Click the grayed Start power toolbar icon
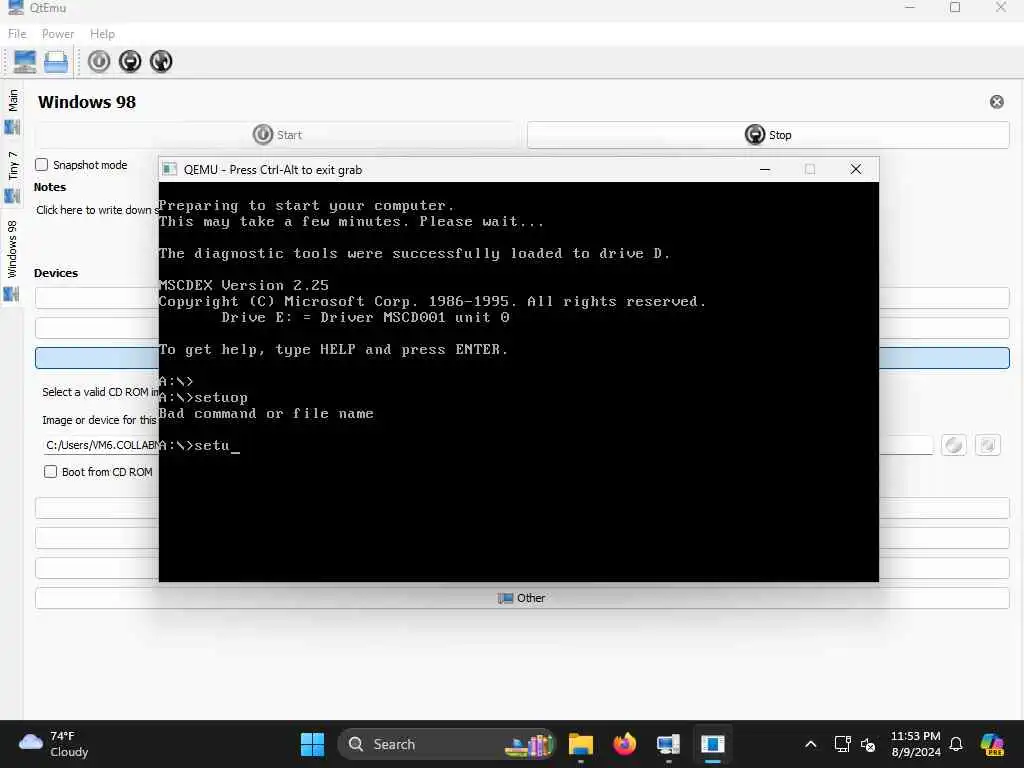This screenshot has height=768, width=1024. tap(99, 61)
